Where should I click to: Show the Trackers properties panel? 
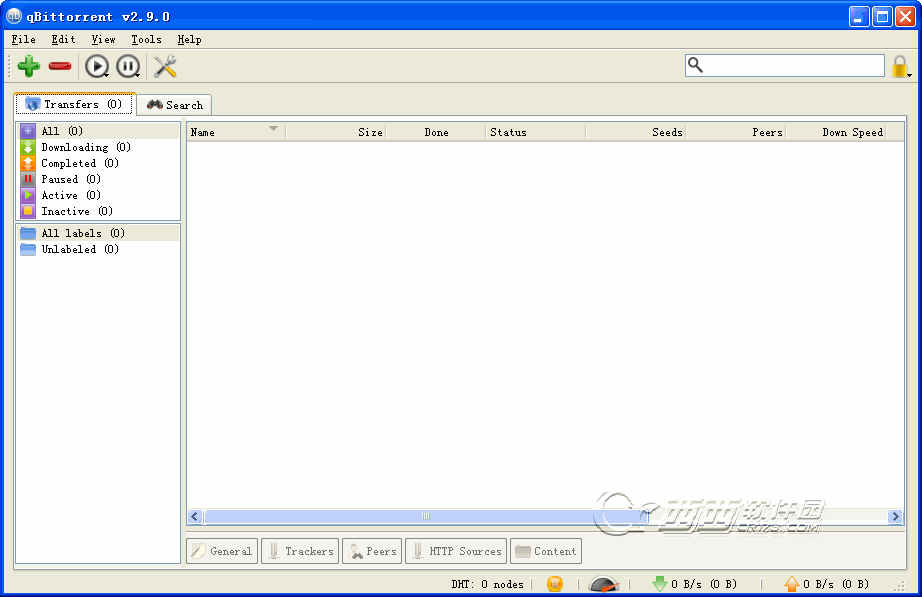300,551
